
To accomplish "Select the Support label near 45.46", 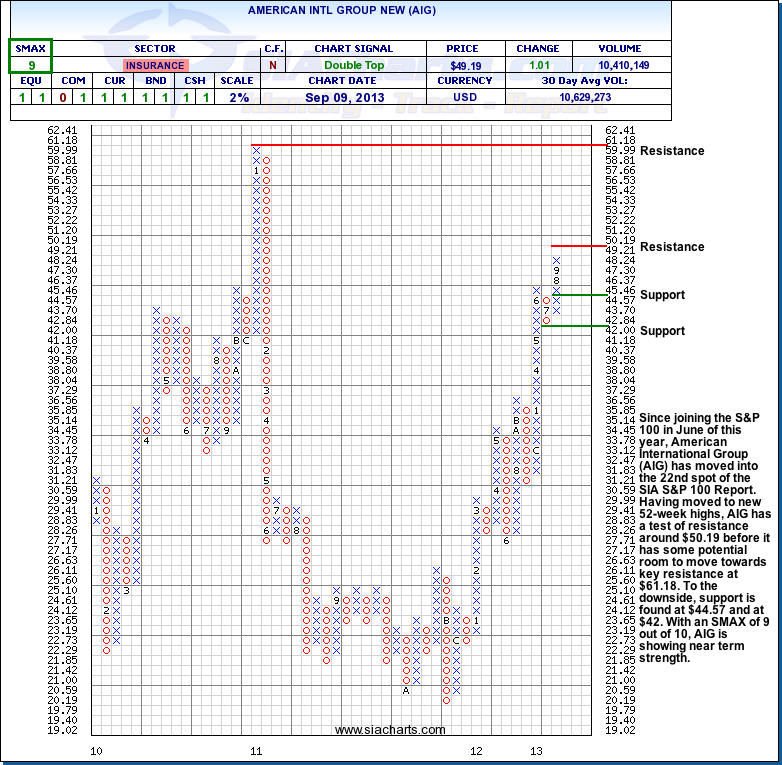I will click(x=662, y=295).
